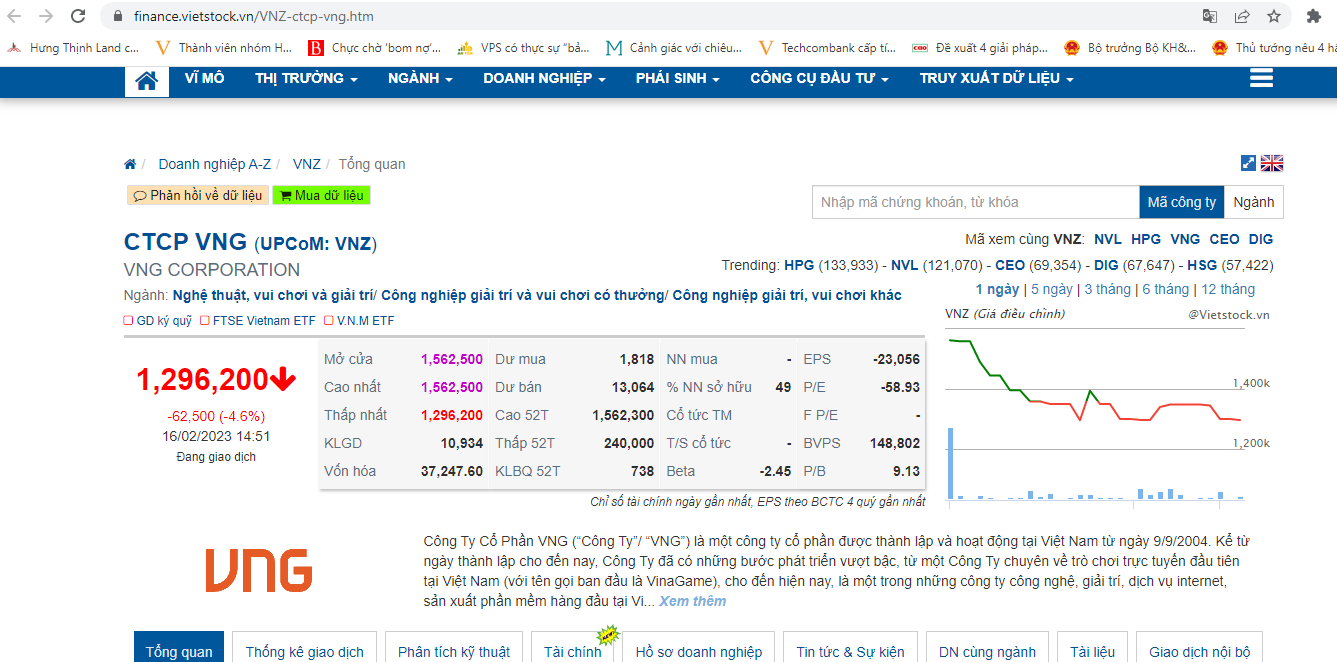Click Ngành search button
The image size is (1337, 662).
pos(1254,202)
